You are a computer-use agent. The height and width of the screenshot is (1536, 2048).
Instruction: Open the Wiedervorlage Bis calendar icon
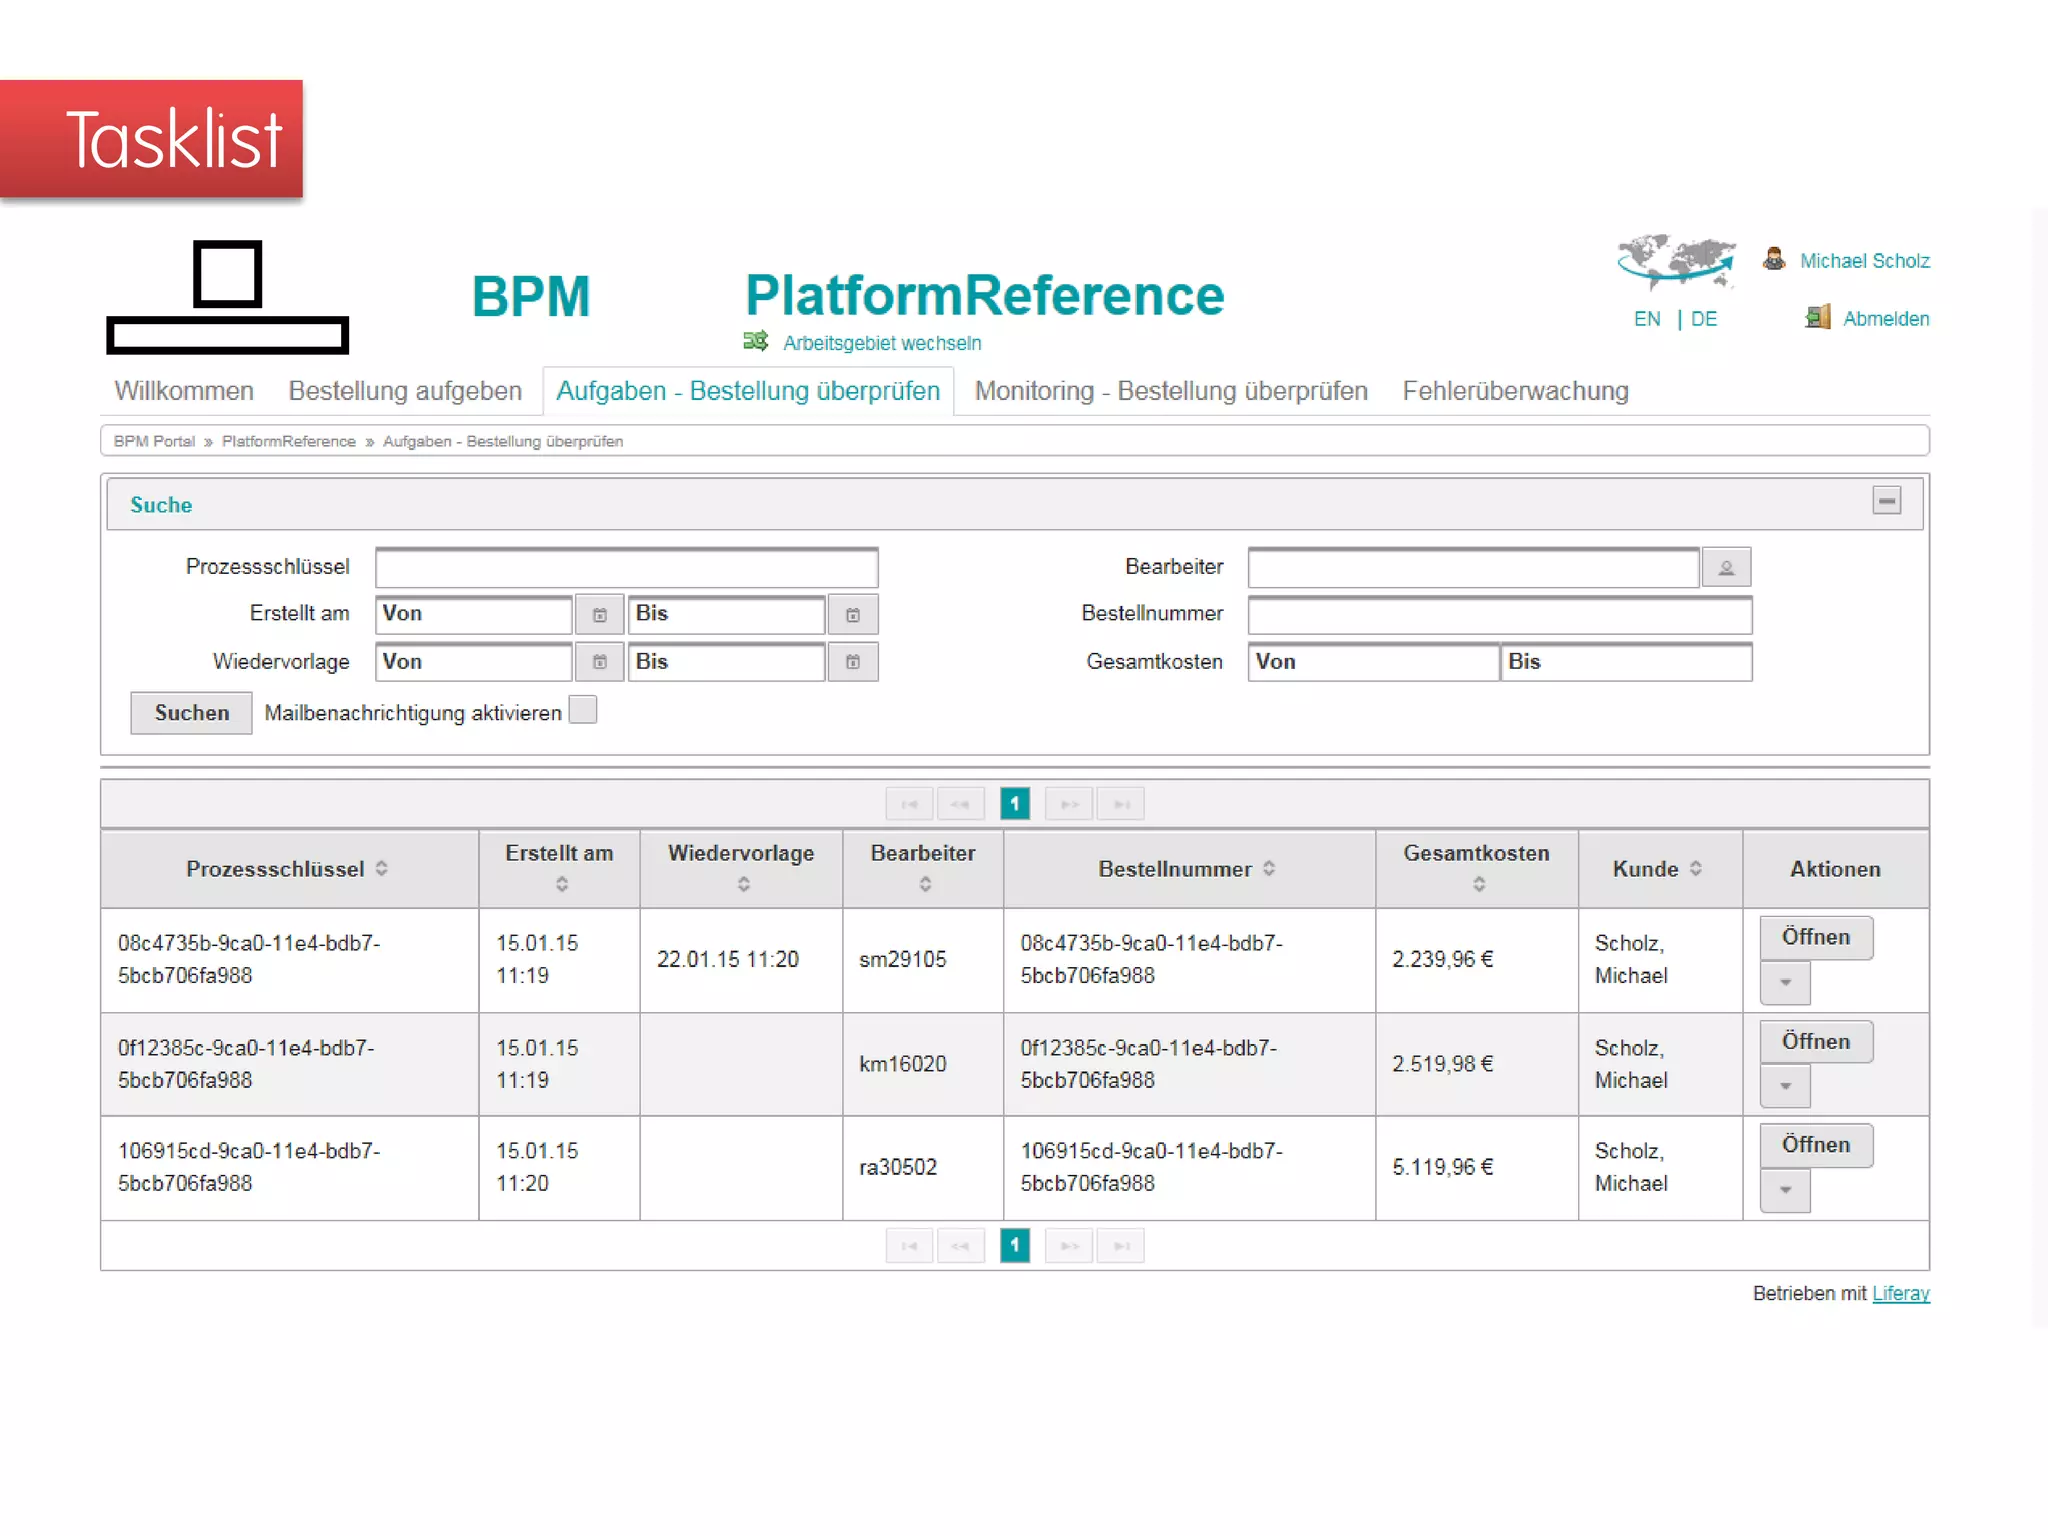coord(853,662)
